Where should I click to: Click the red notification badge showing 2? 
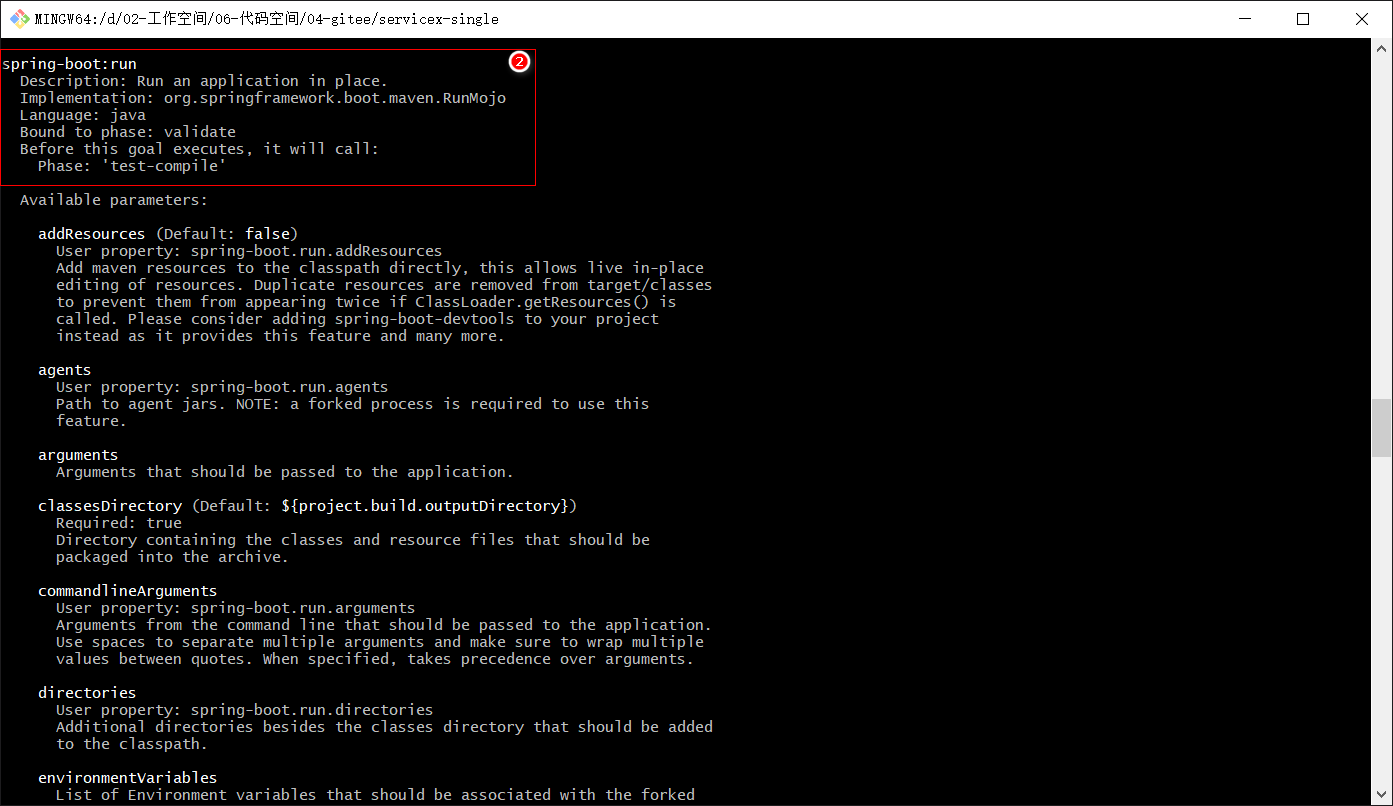(x=519, y=61)
